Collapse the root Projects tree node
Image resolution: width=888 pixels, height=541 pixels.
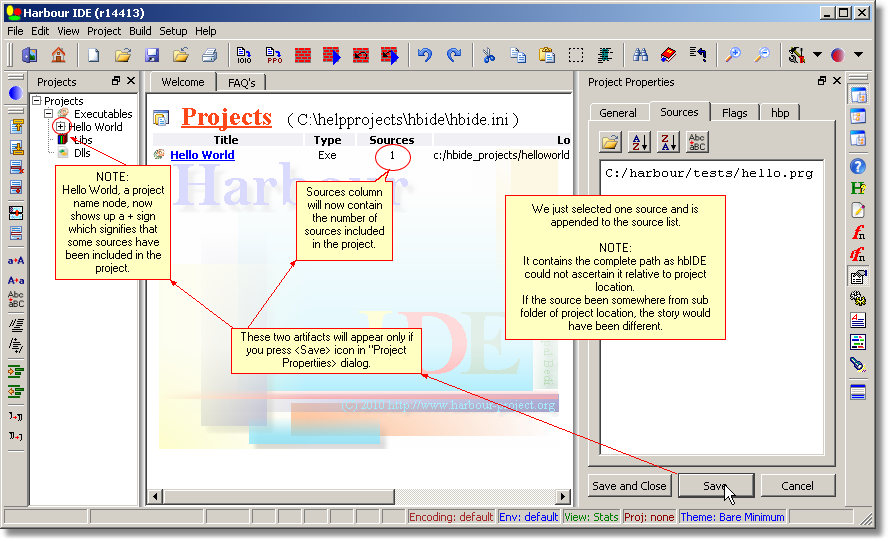37,101
